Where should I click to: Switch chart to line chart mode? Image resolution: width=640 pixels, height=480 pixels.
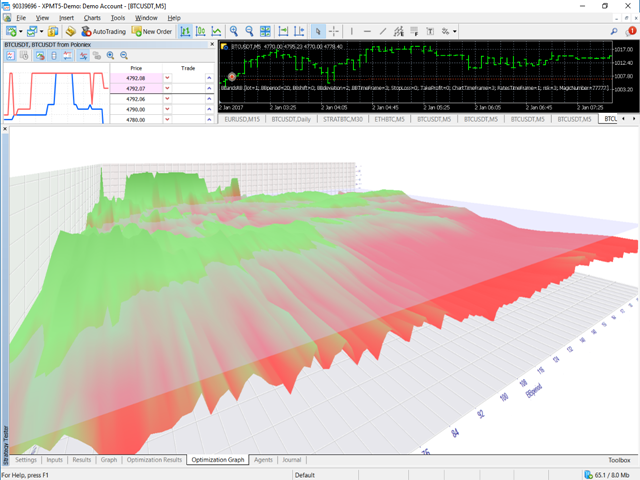pos(216,31)
